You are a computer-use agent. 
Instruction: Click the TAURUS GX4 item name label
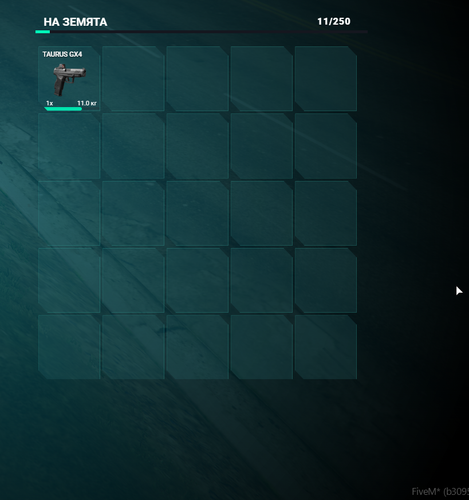tap(62, 54)
